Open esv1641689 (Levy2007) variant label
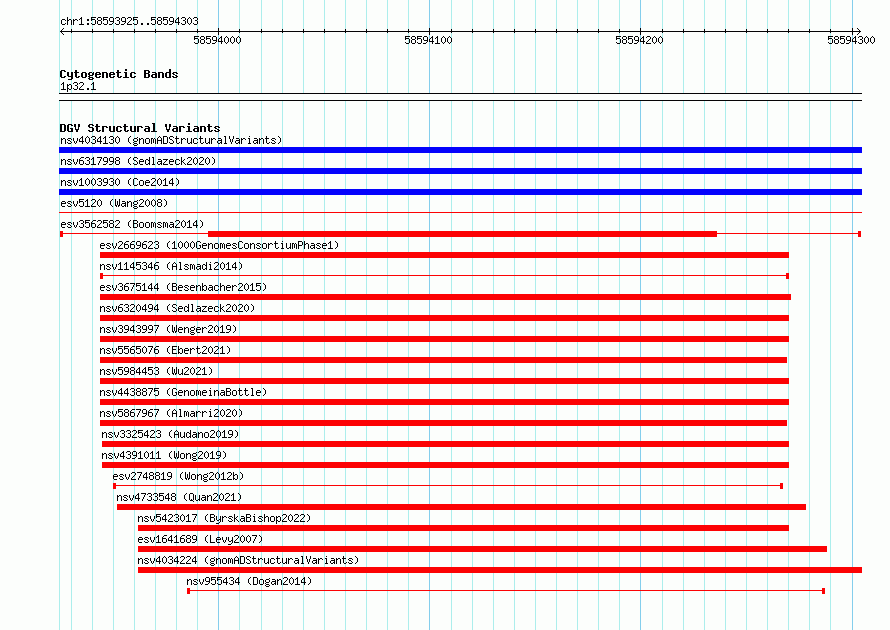This screenshot has width=890, height=630. (200, 539)
